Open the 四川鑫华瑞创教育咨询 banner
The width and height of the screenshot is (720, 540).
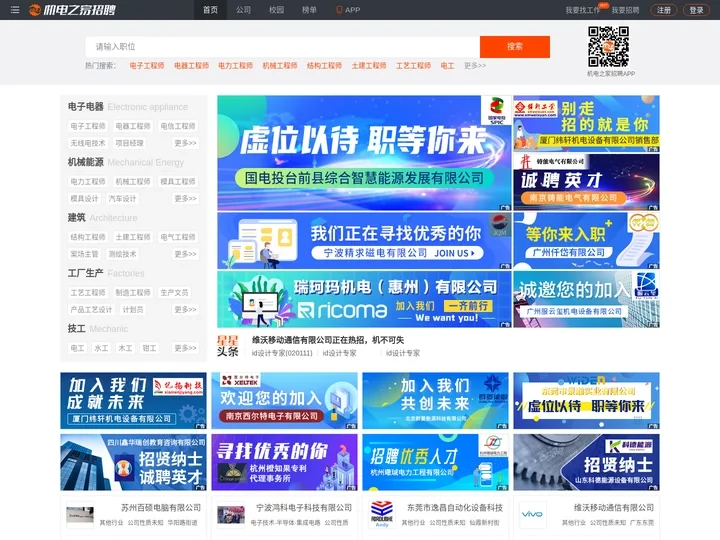tap(133, 462)
